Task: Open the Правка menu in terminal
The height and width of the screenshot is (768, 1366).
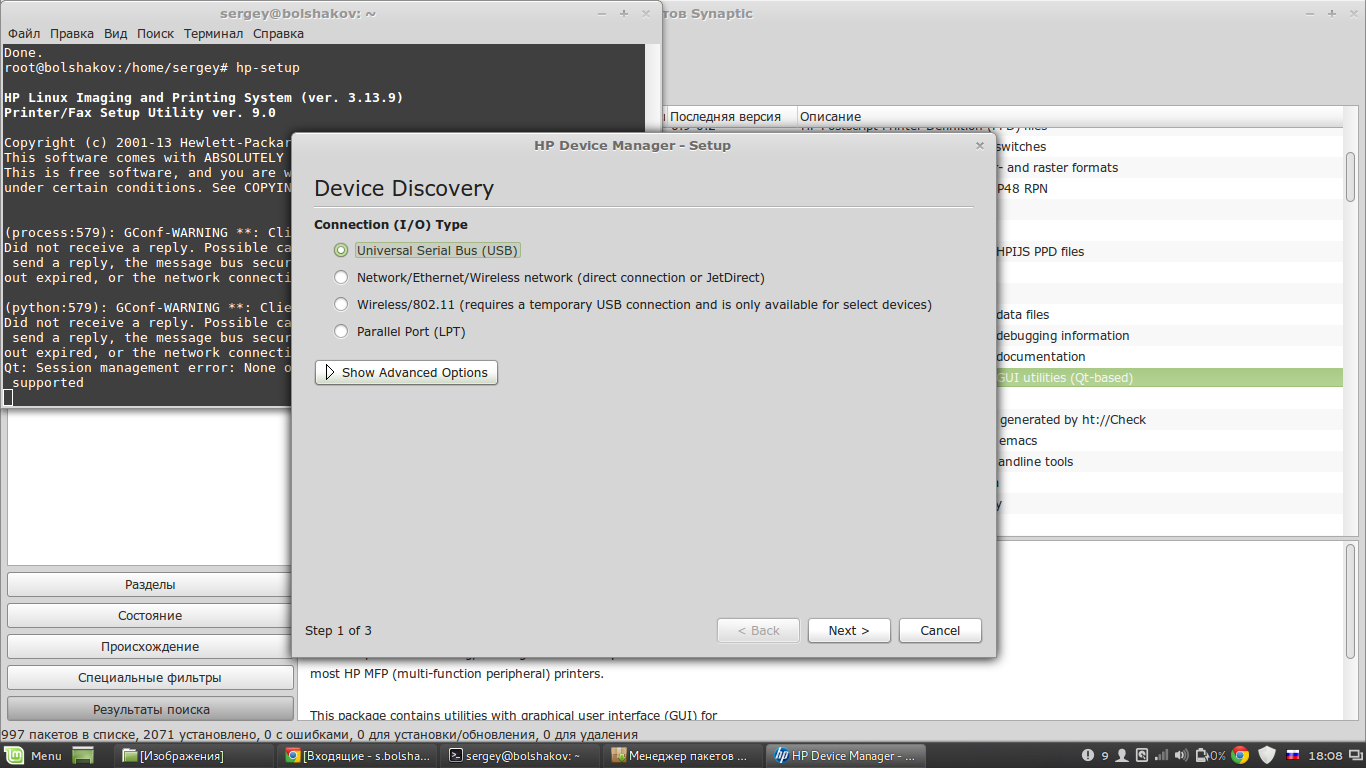Action: coord(72,33)
